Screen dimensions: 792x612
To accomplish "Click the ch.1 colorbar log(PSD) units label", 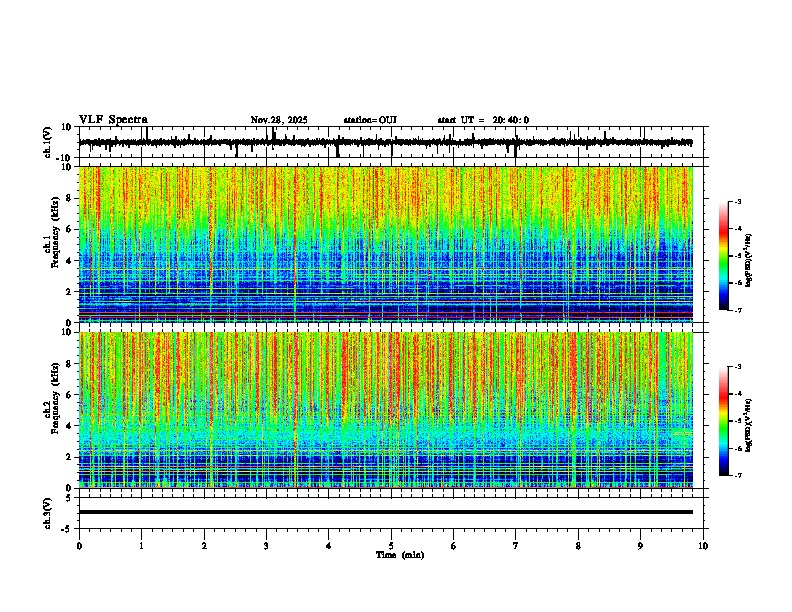I will pos(748,261).
